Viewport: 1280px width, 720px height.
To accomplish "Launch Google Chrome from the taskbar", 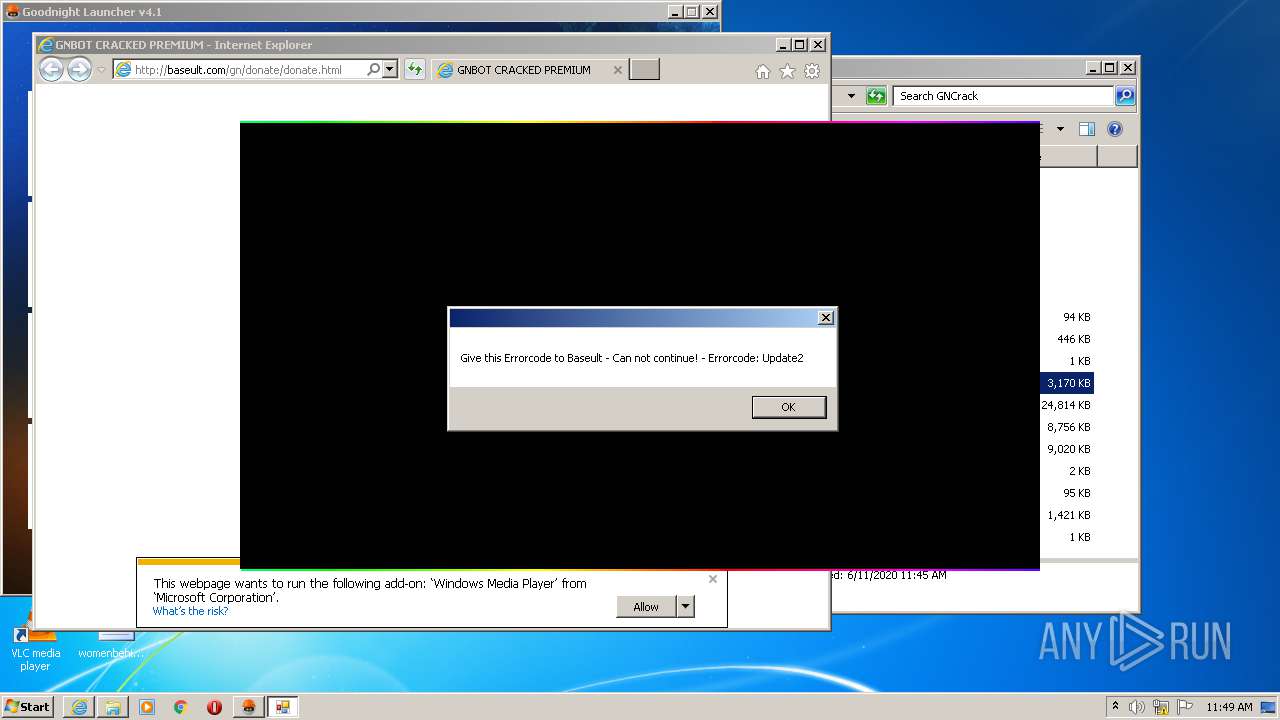I will [181, 707].
